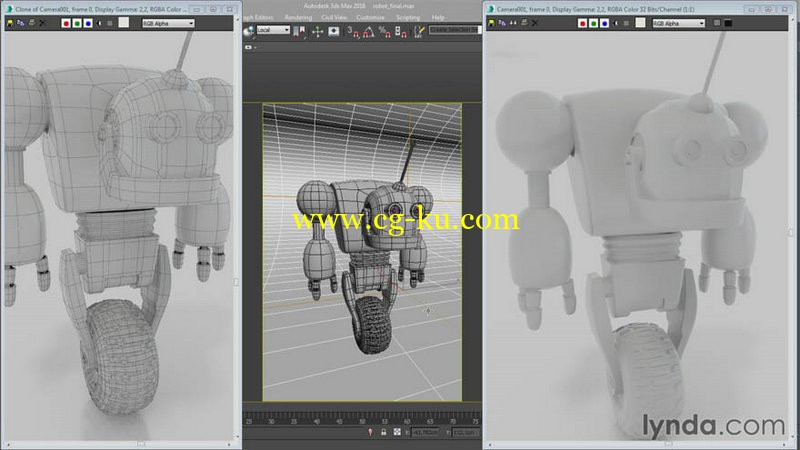
Task: Open RGB Alpha dropdown in Clone window
Action: tap(168, 23)
